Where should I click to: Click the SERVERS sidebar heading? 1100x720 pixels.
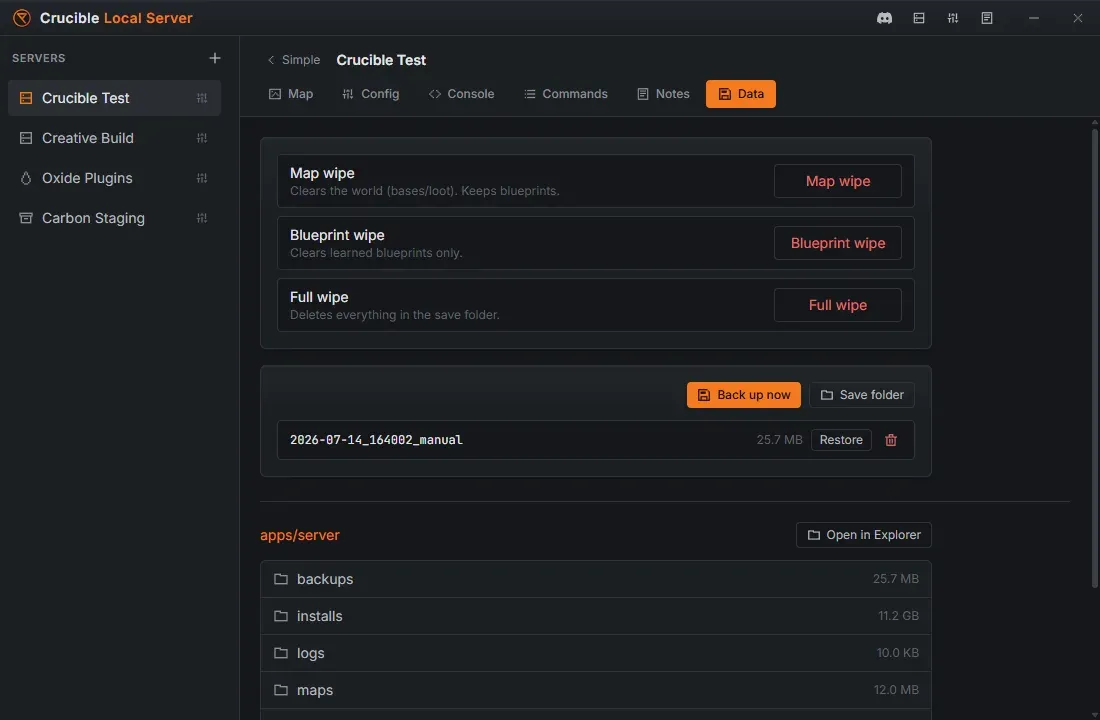coord(39,58)
